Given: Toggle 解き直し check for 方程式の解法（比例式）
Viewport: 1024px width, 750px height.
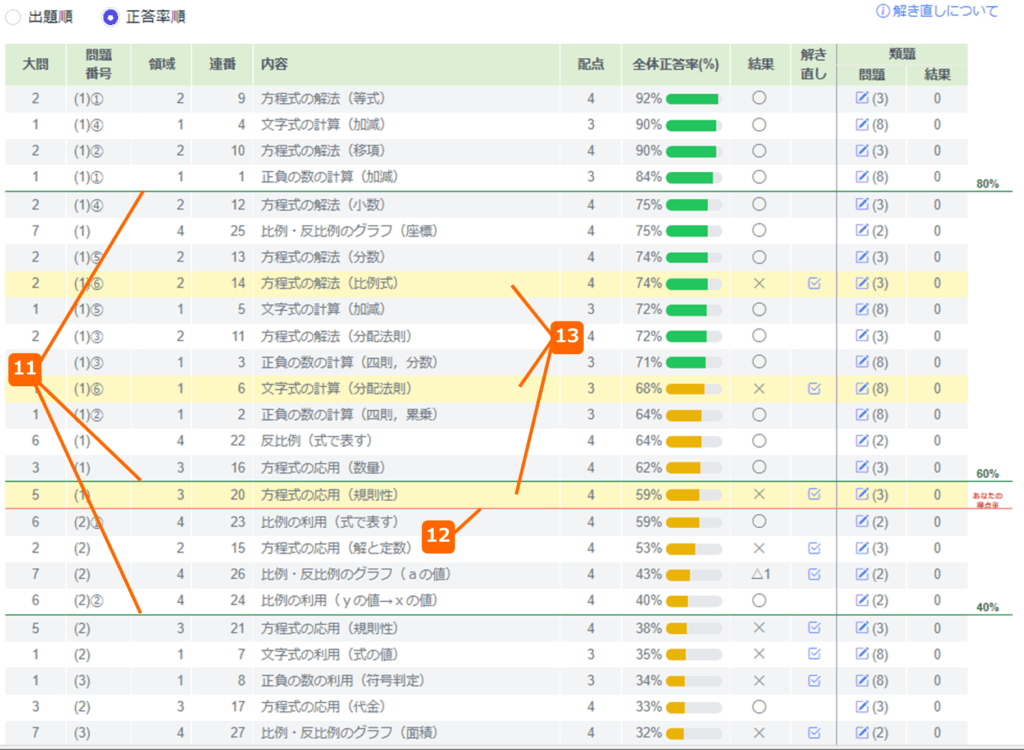Looking at the screenshot, I should click(x=814, y=284).
